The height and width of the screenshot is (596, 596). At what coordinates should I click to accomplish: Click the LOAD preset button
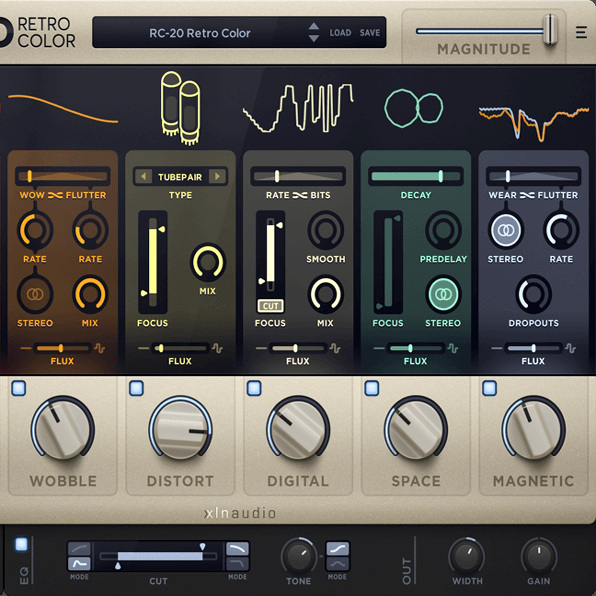tap(340, 33)
